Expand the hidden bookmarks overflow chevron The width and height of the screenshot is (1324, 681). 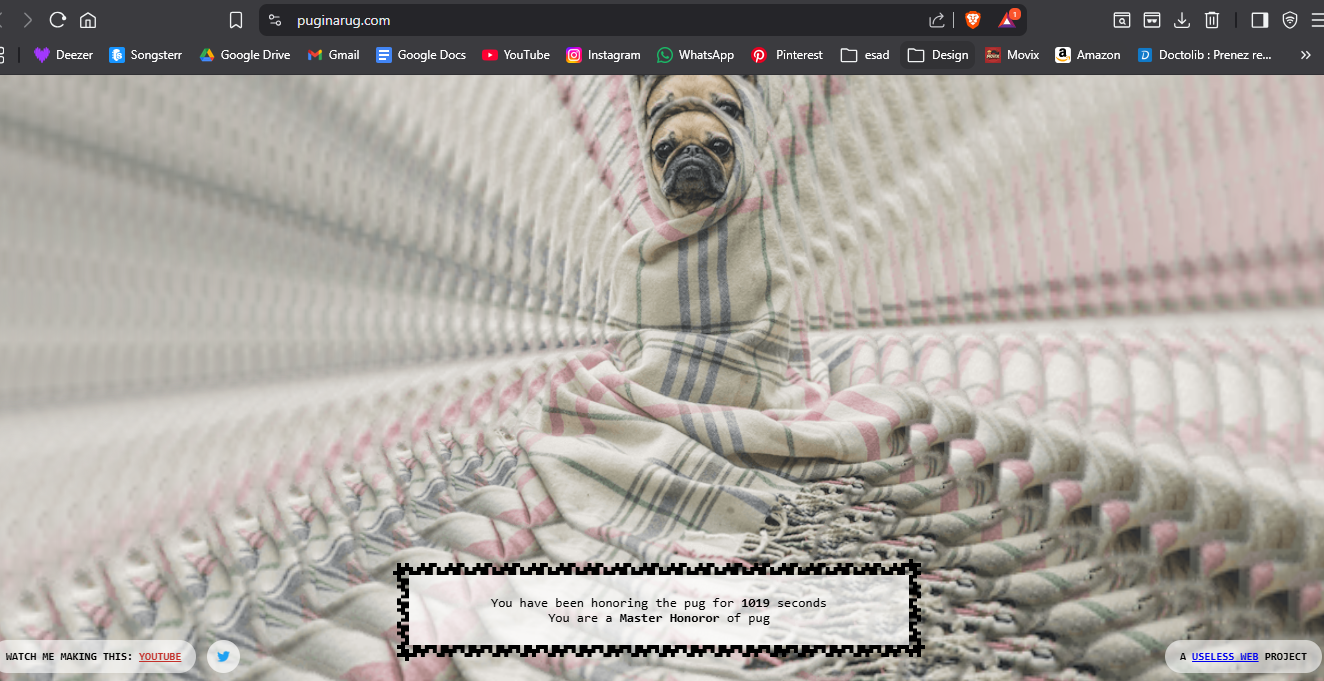1305,55
